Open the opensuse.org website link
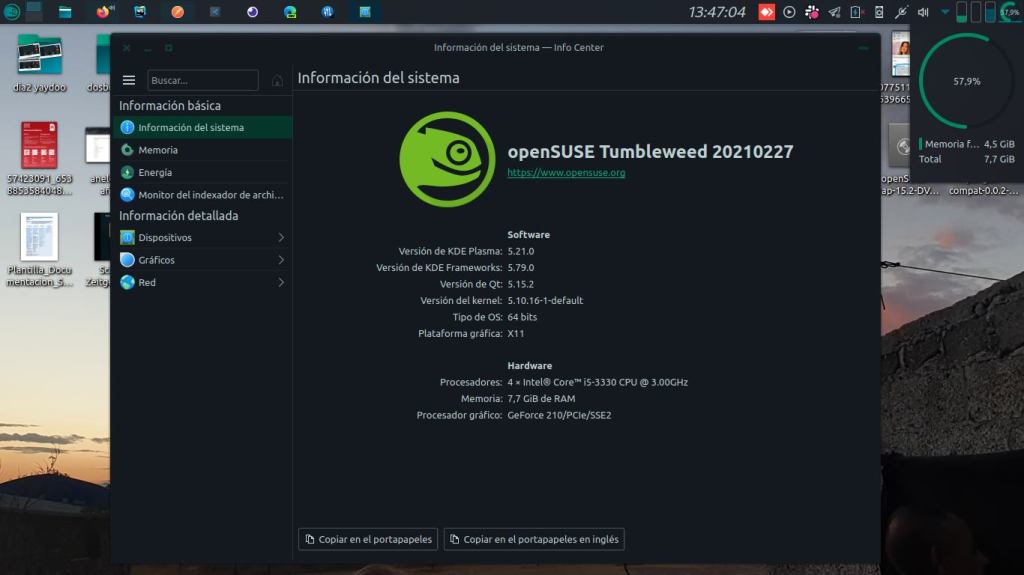This screenshot has height=575, width=1024. (566, 173)
